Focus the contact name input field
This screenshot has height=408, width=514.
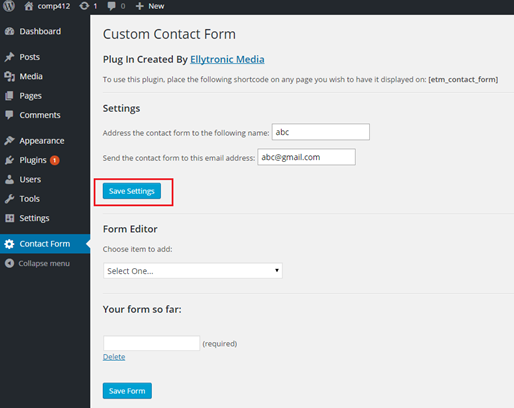point(321,132)
